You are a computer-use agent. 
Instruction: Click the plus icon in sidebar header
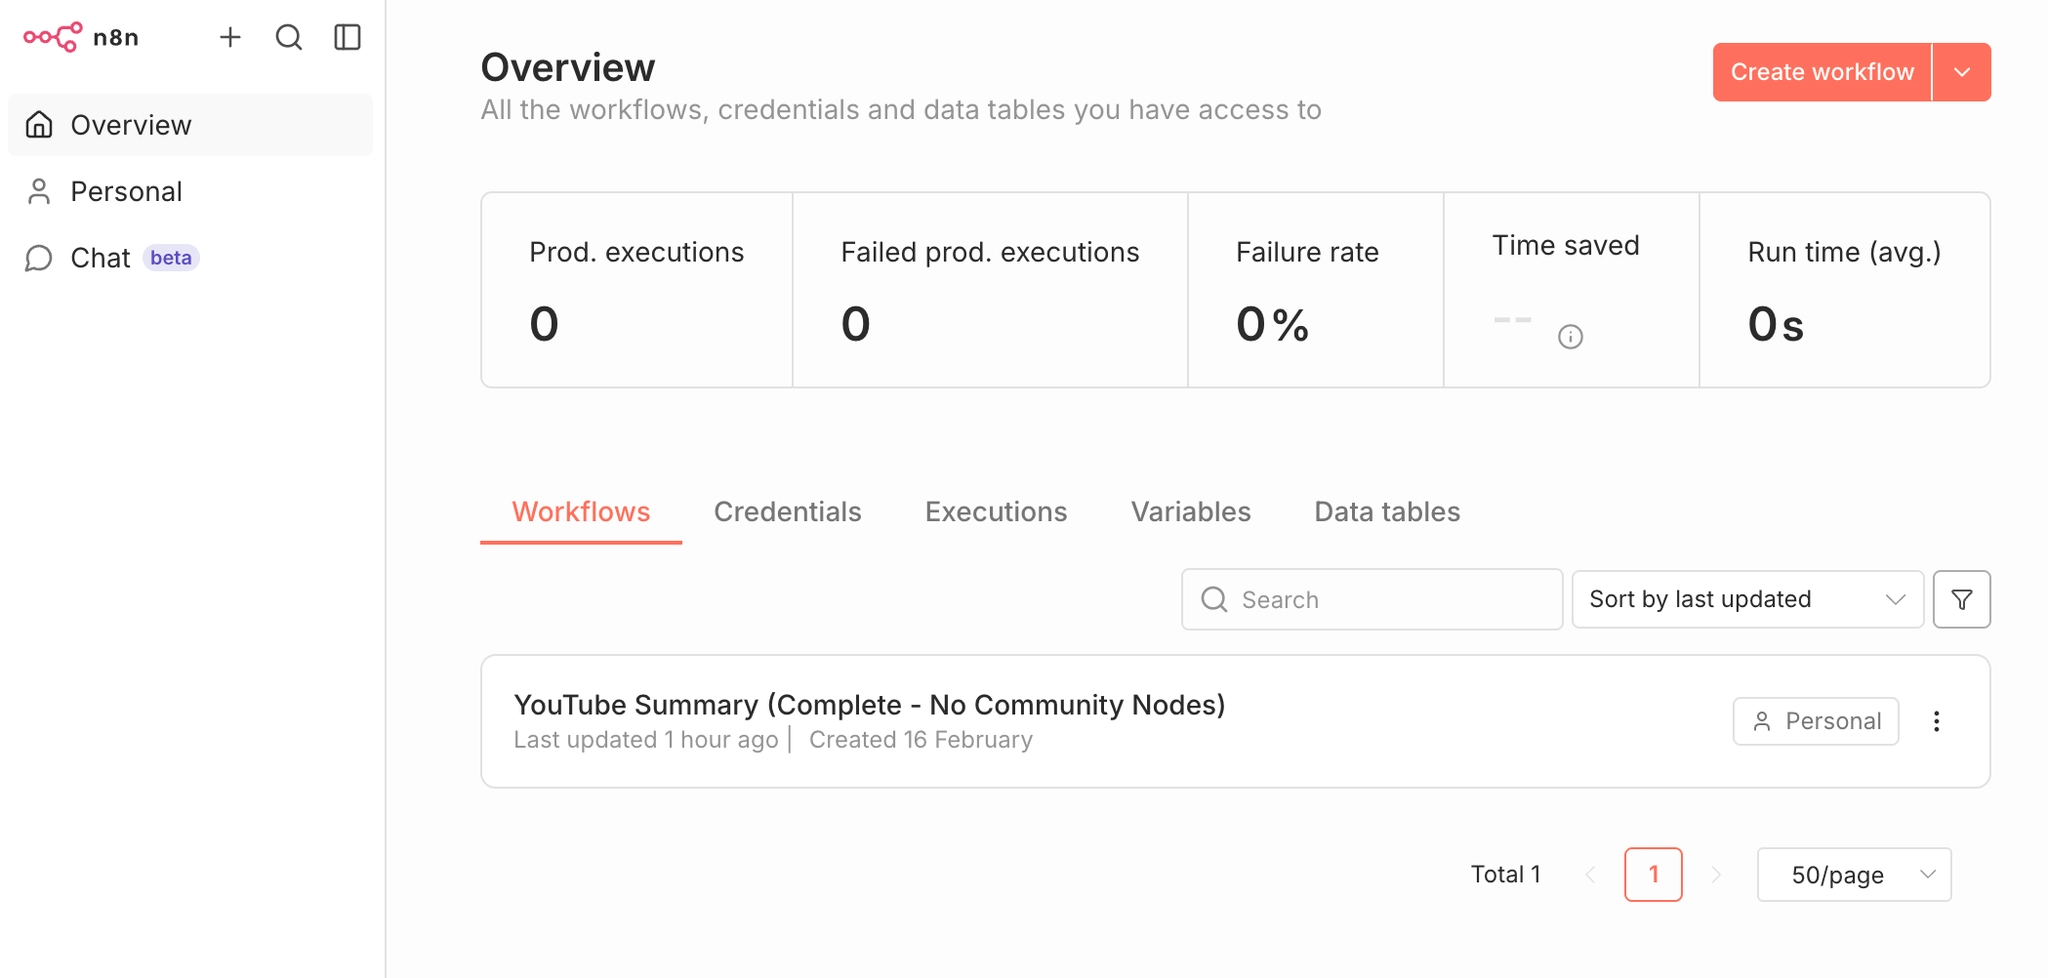pos(230,38)
